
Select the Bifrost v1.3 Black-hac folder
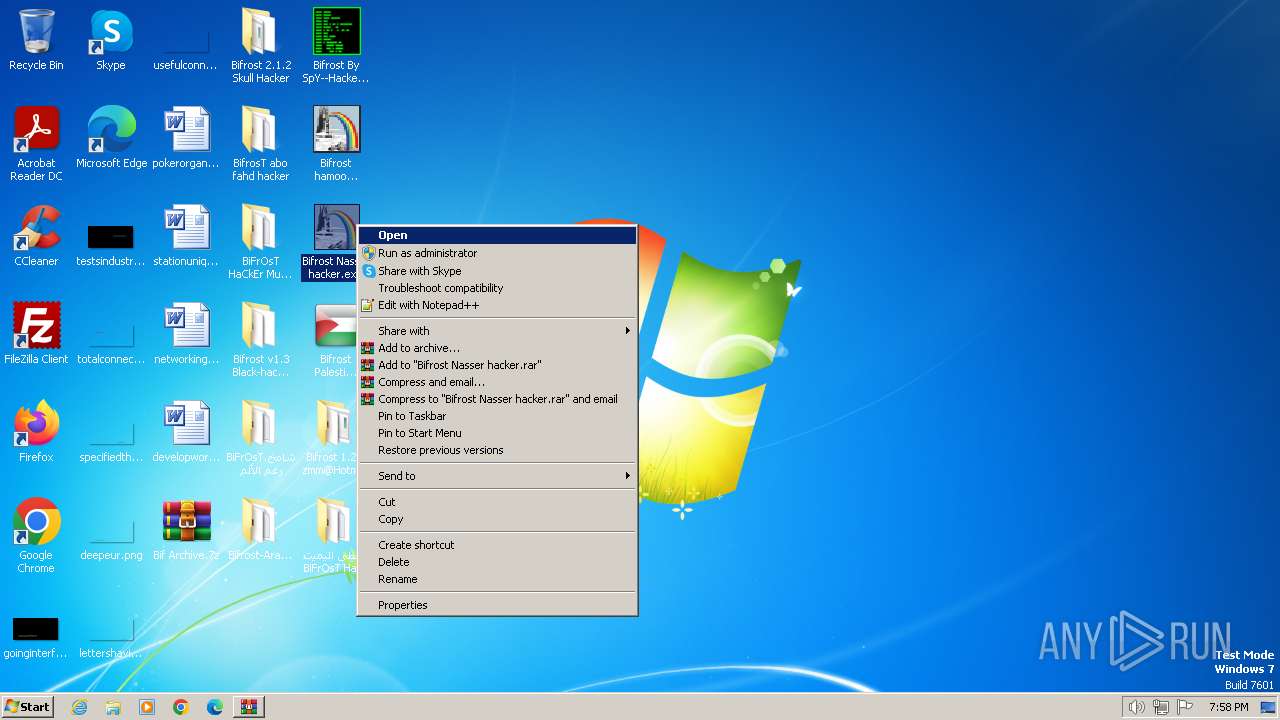(260, 339)
